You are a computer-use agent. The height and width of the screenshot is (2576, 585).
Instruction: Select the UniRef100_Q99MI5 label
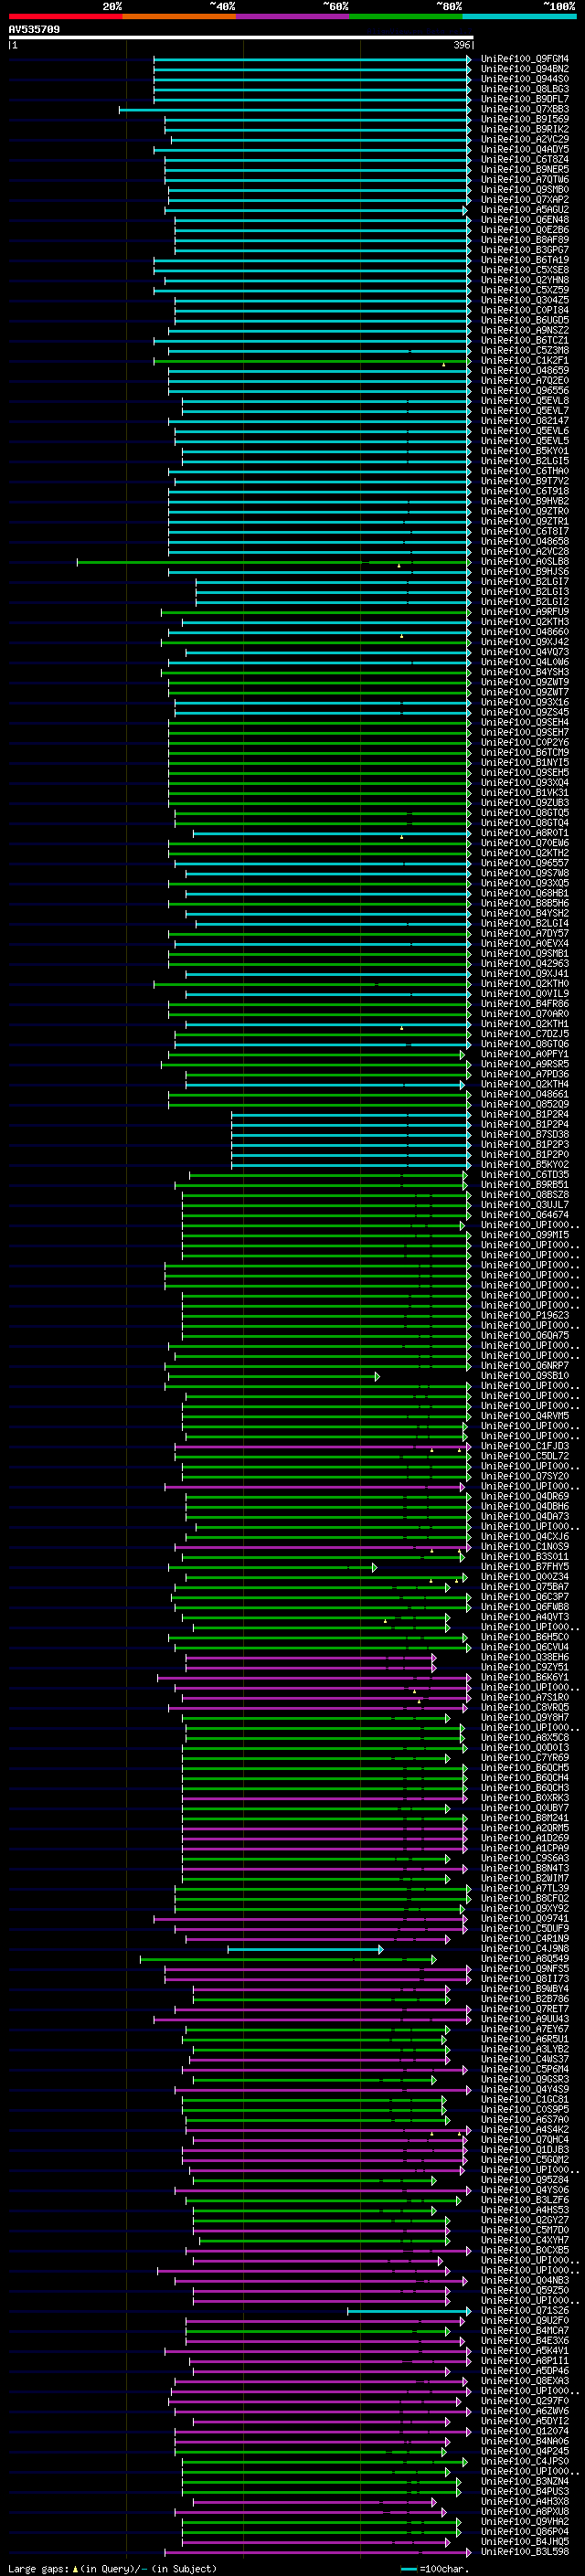pyautogui.click(x=524, y=1234)
